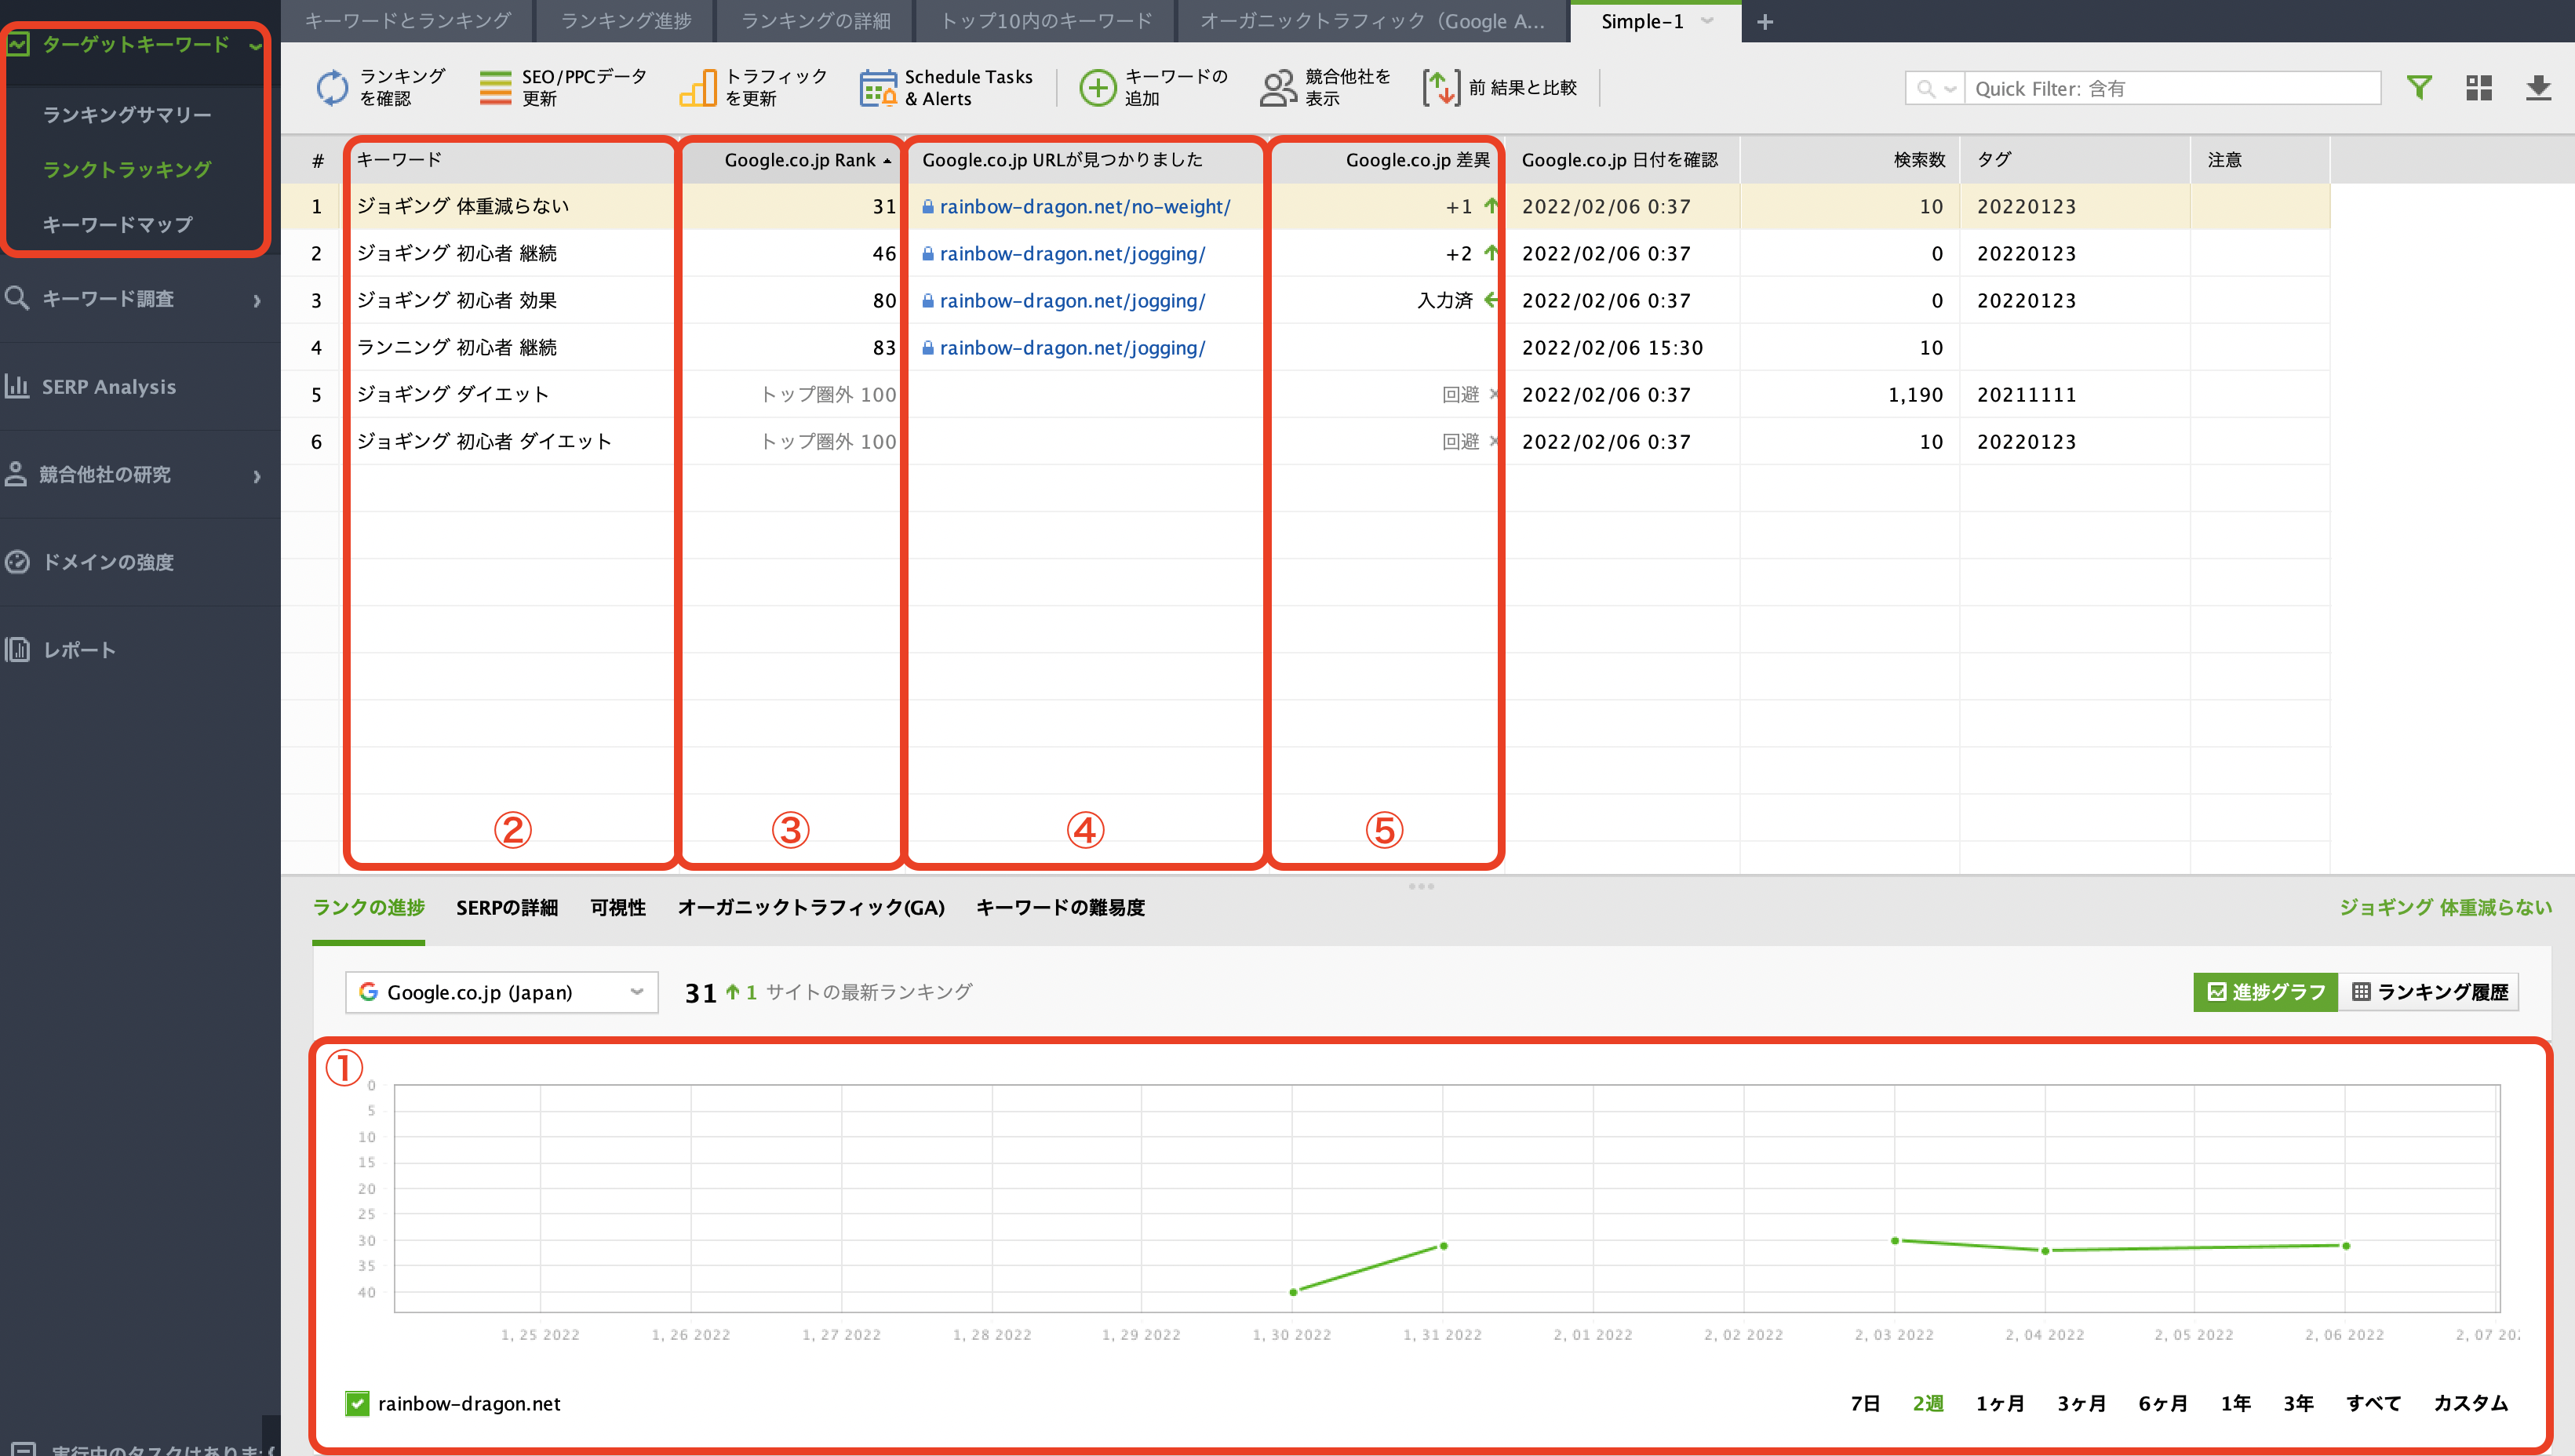2575x1456 pixels.
Task: Click the Google logo icon in search engine selector
Action: click(x=368, y=992)
